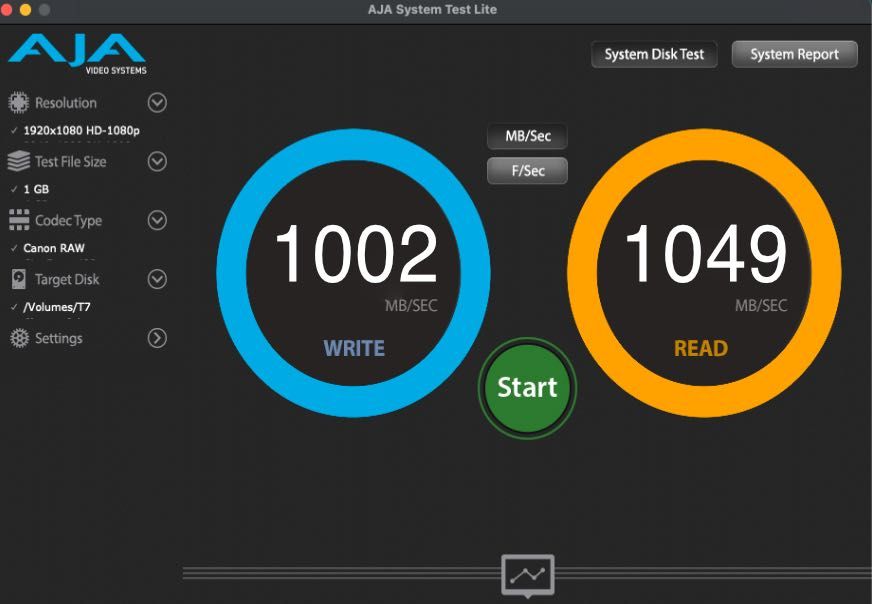872x604 pixels.
Task: Click the Settings gear icon
Action: [x=19, y=338]
